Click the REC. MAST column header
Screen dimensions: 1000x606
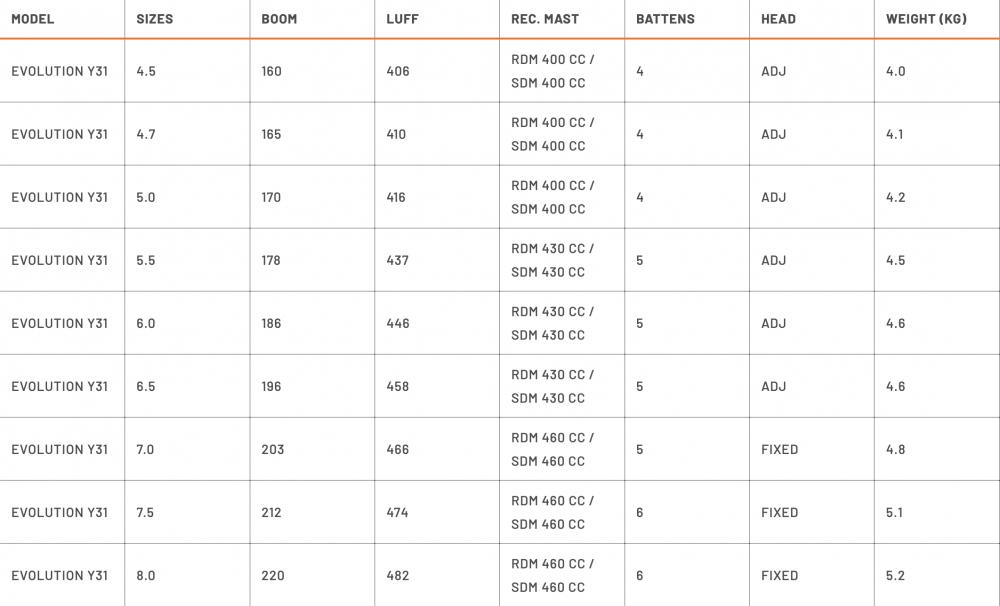[545, 19]
